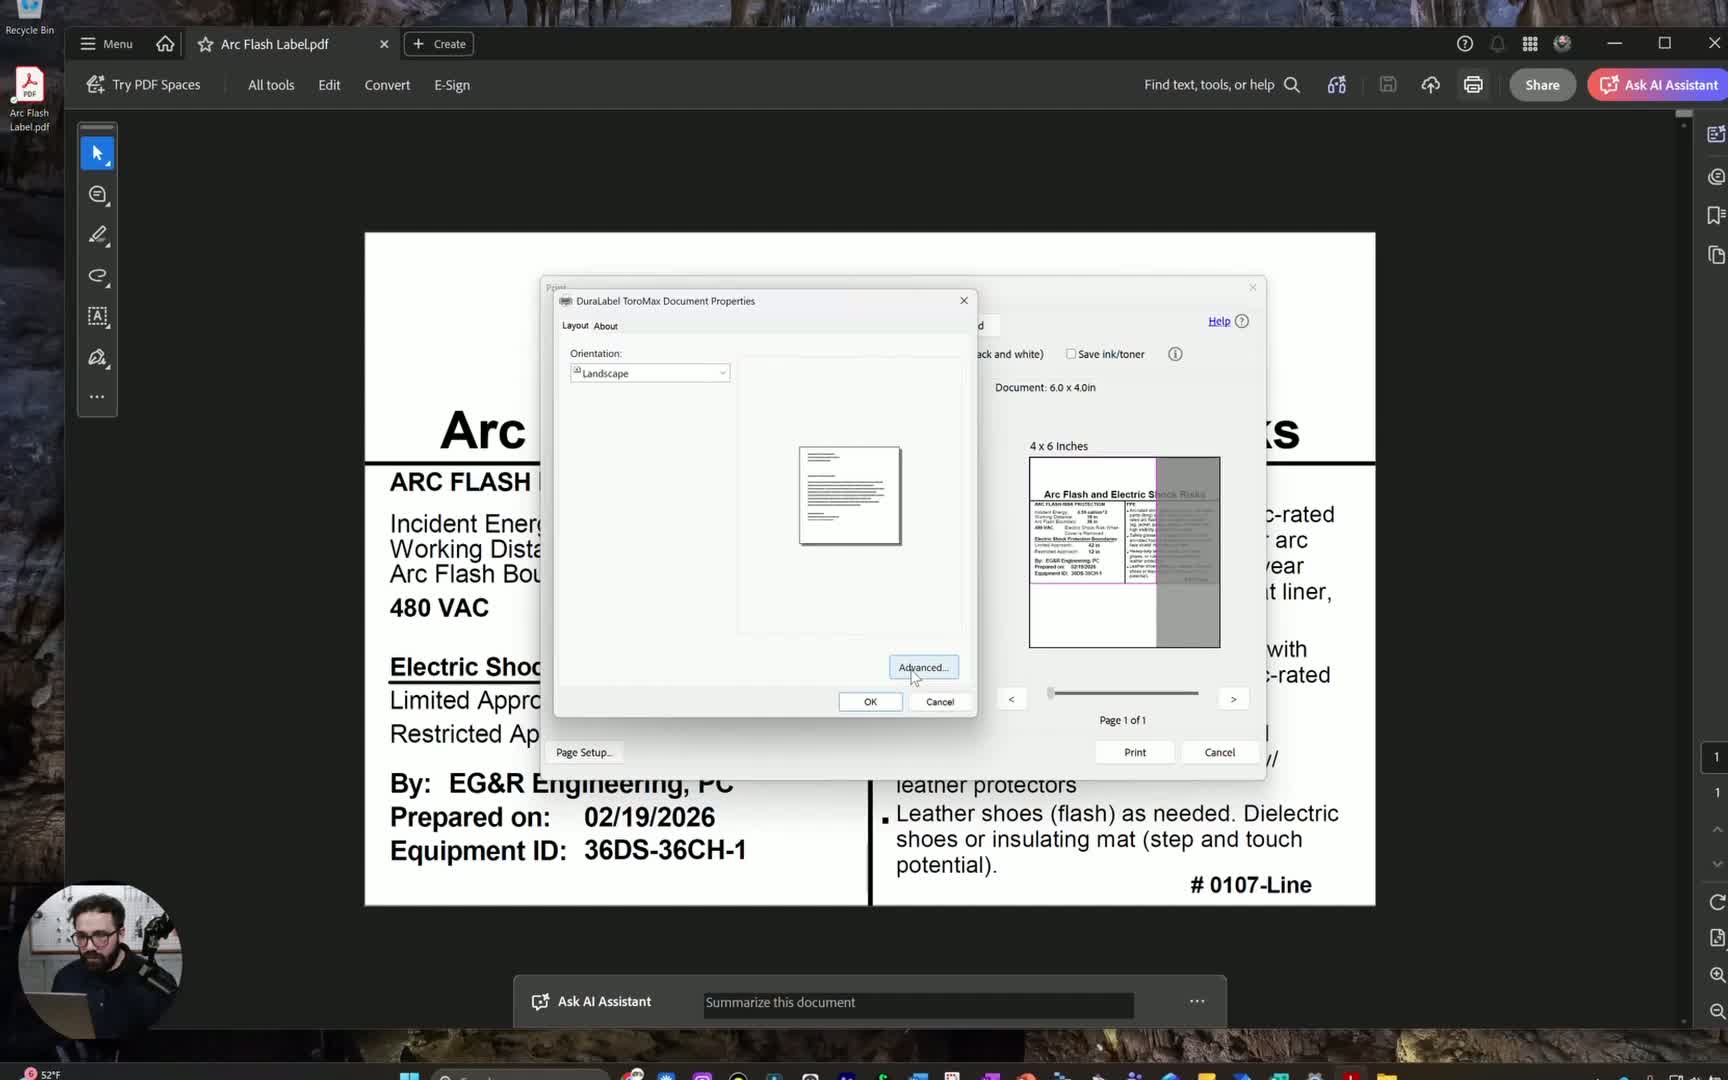The width and height of the screenshot is (1728, 1080).
Task: Click the Print button in Print dialog
Action: tap(1135, 752)
